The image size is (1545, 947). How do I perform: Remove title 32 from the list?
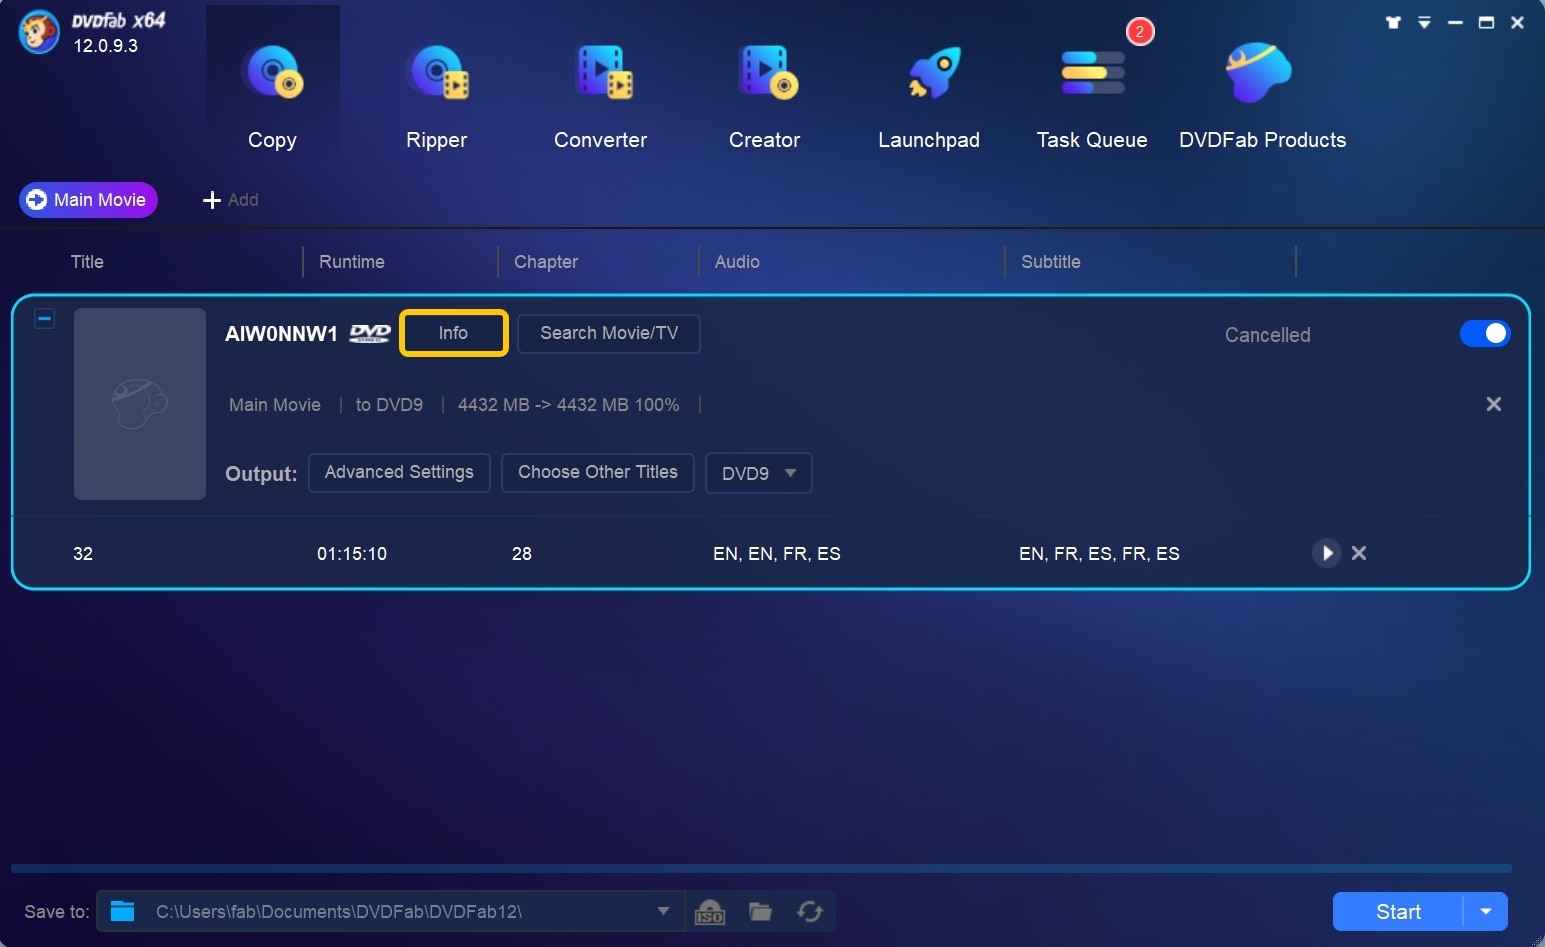pyautogui.click(x=1359, y=553)
